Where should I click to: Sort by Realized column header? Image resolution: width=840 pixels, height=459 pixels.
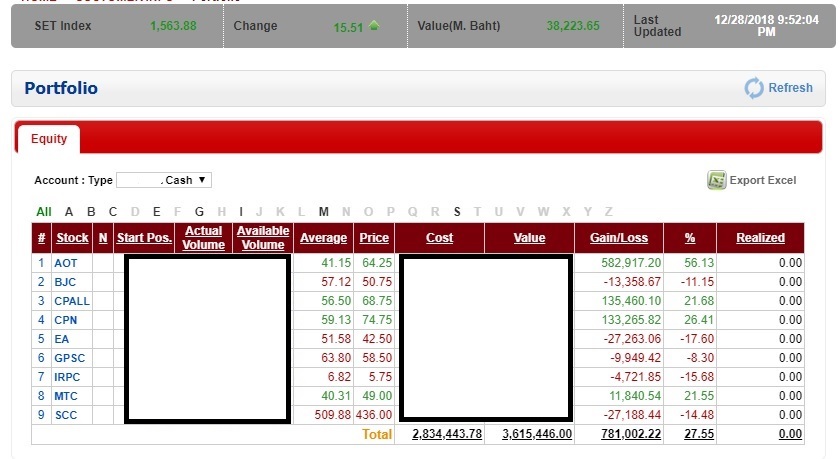[760, 238]
